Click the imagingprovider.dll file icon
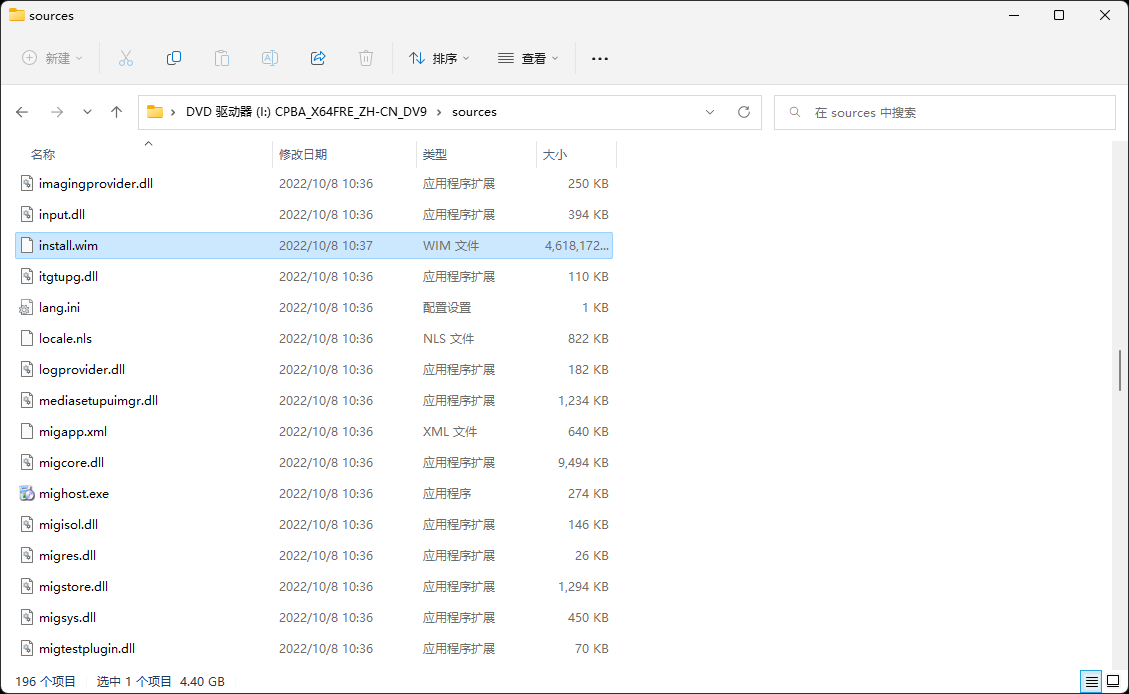 [x=27, y=184]
